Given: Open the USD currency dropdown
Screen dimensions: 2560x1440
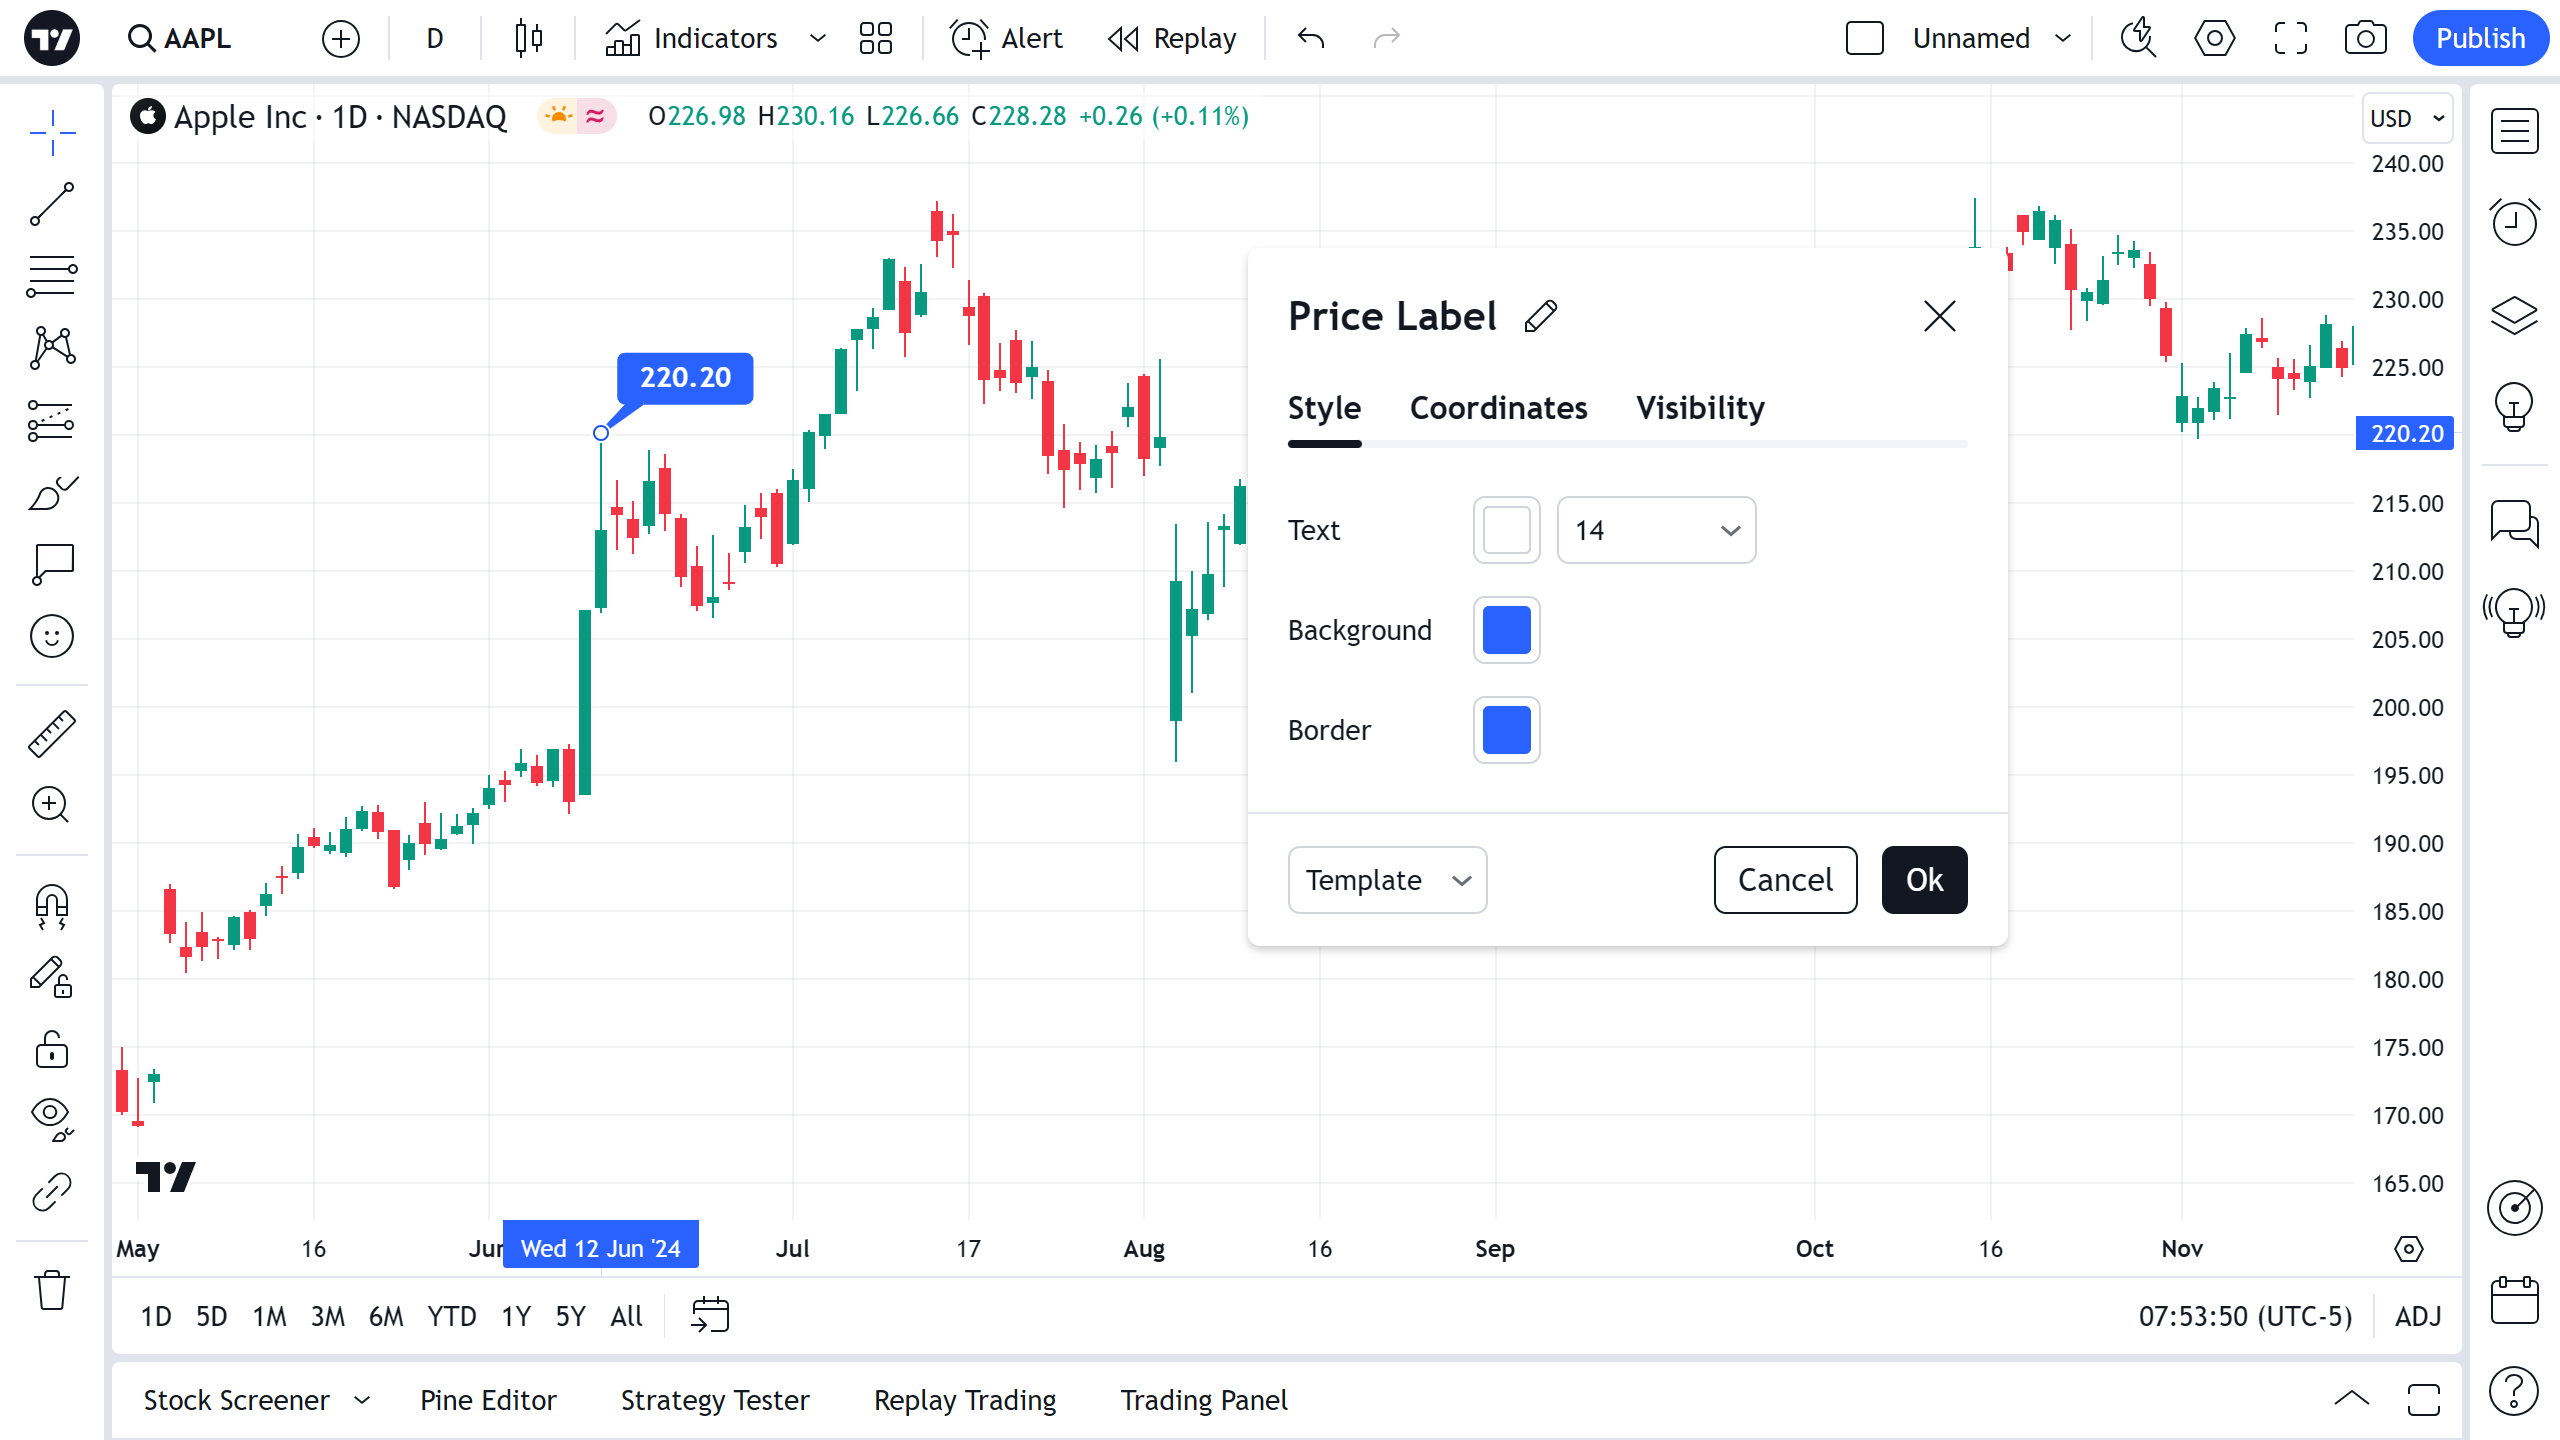Looking at the screenshot, I should click(x=2407, y=118).
